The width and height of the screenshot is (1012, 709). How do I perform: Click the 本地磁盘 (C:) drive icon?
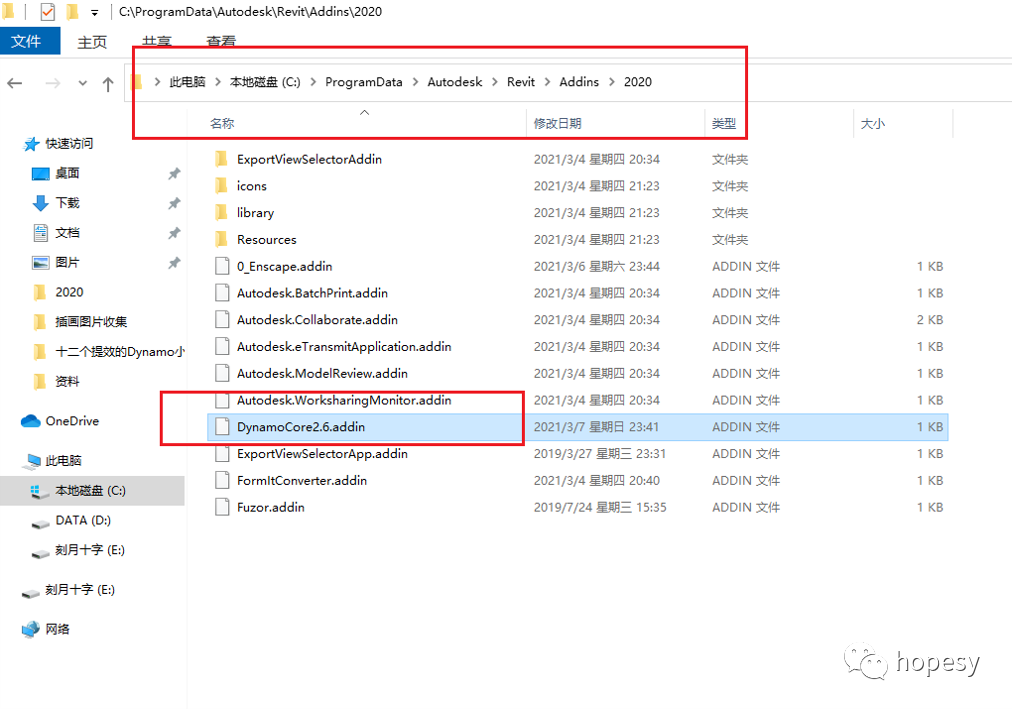[39, 492]
